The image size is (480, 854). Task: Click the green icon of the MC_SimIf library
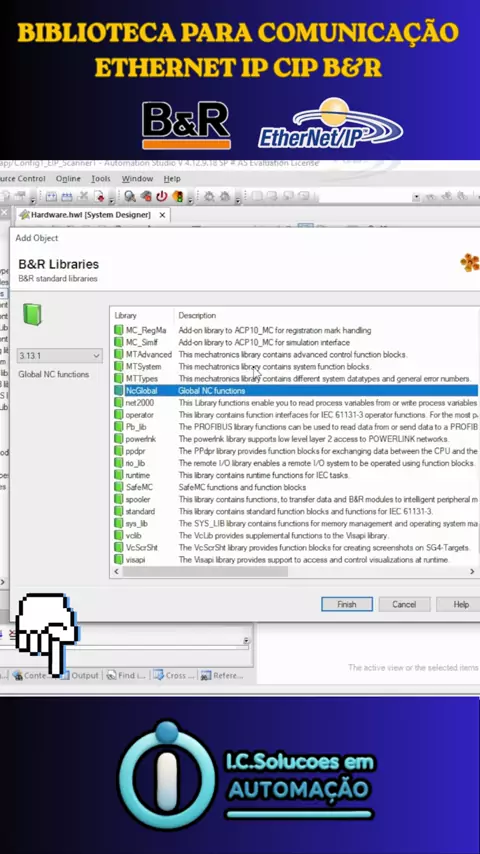[x=119, y=342]
